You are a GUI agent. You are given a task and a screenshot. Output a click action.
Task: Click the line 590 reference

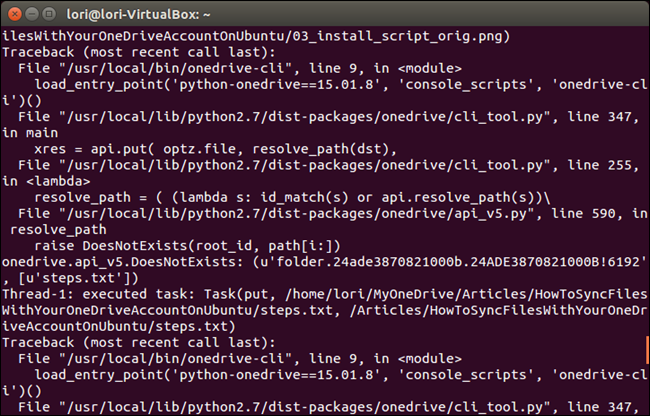(566, 229)
